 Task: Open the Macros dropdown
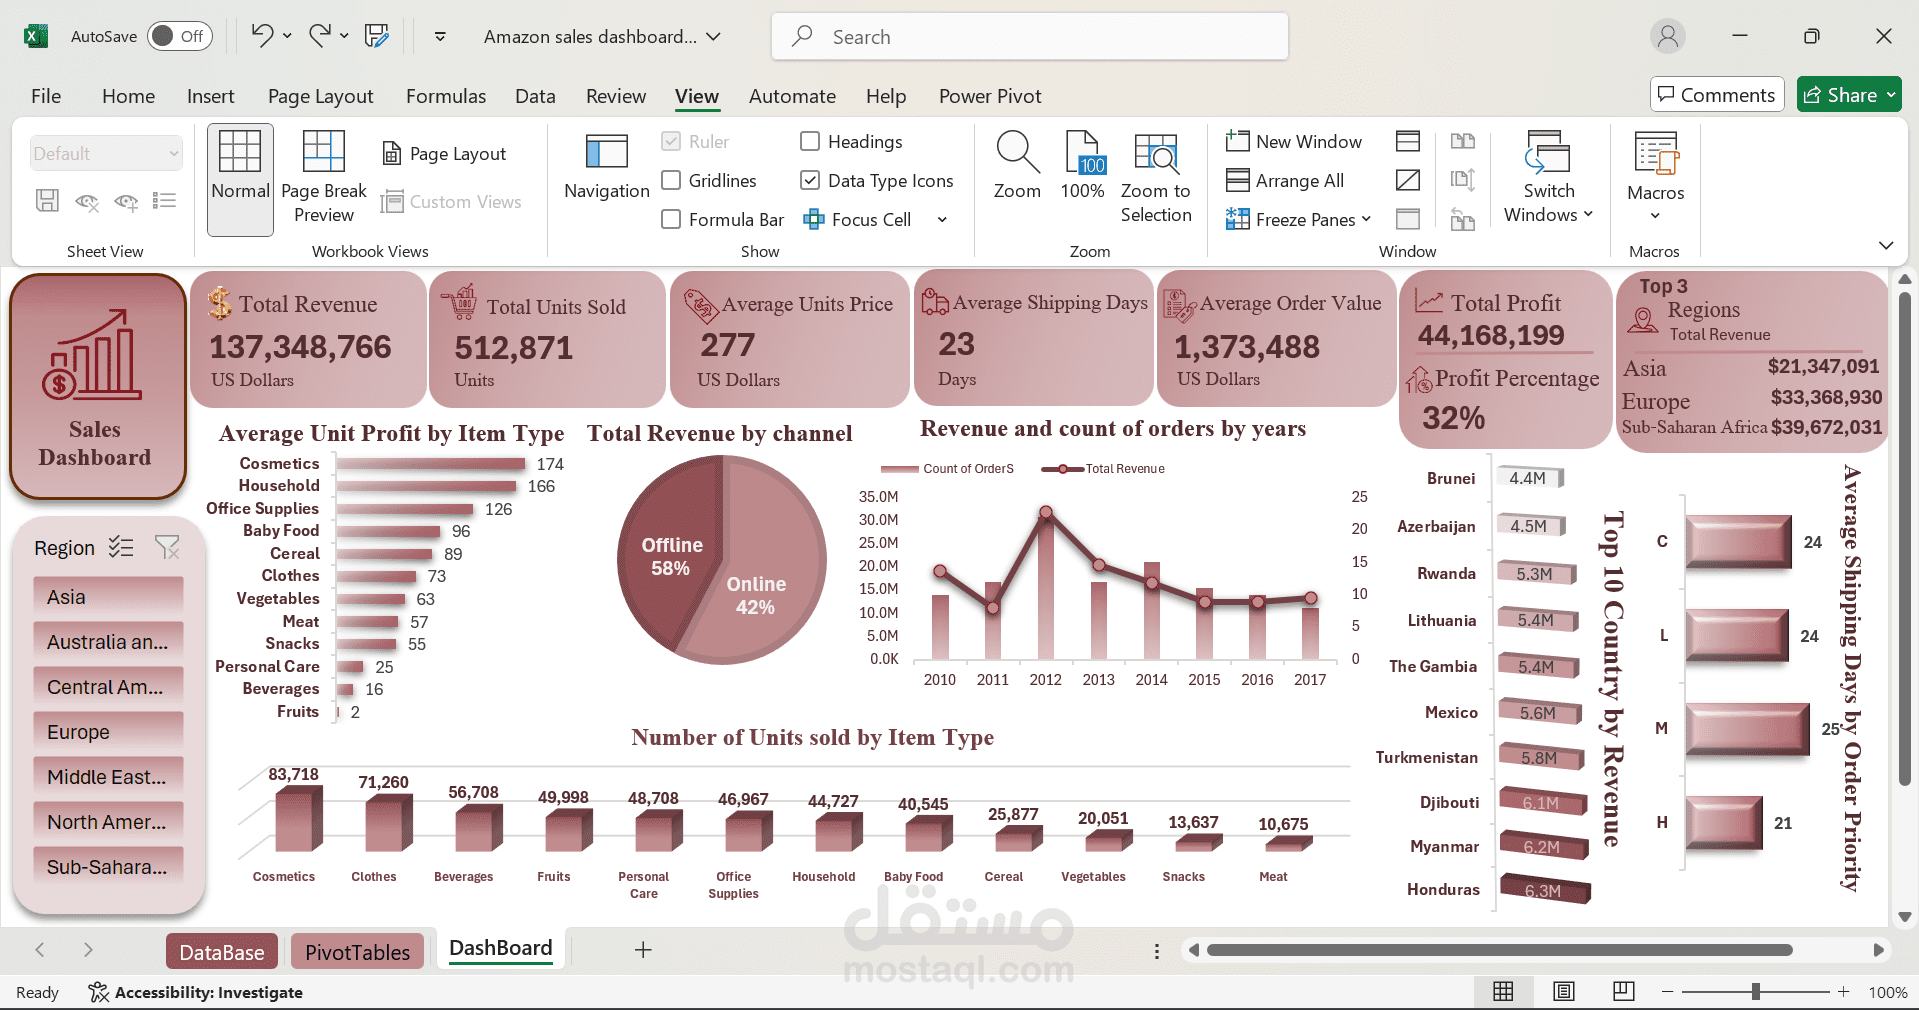pyautogui.click(x=1656, y=178)
